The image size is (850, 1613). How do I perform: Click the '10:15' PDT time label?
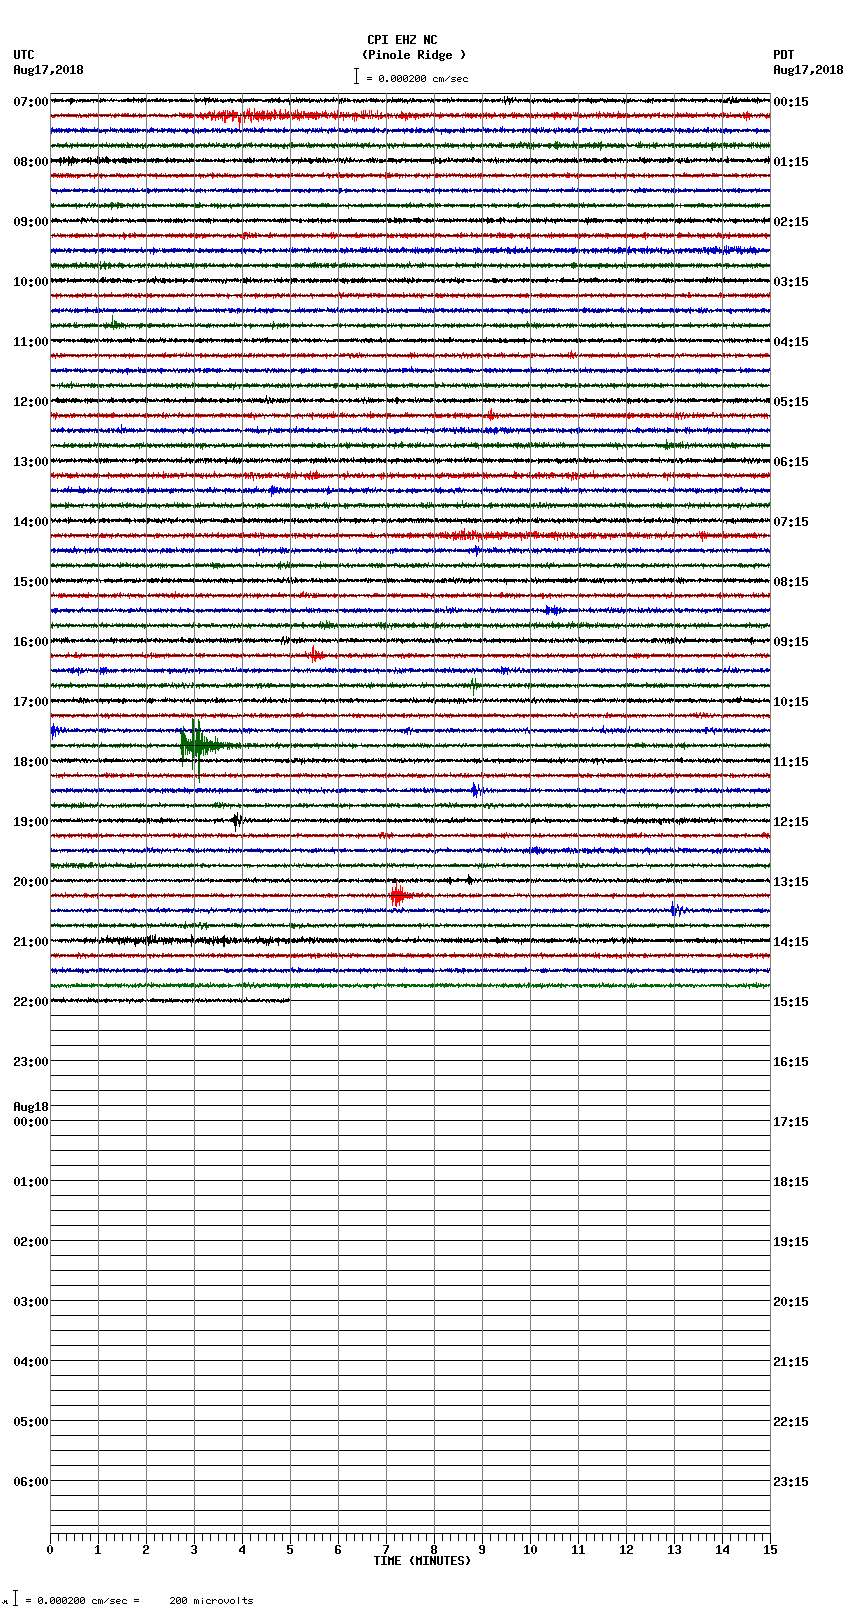click(791, 702)
